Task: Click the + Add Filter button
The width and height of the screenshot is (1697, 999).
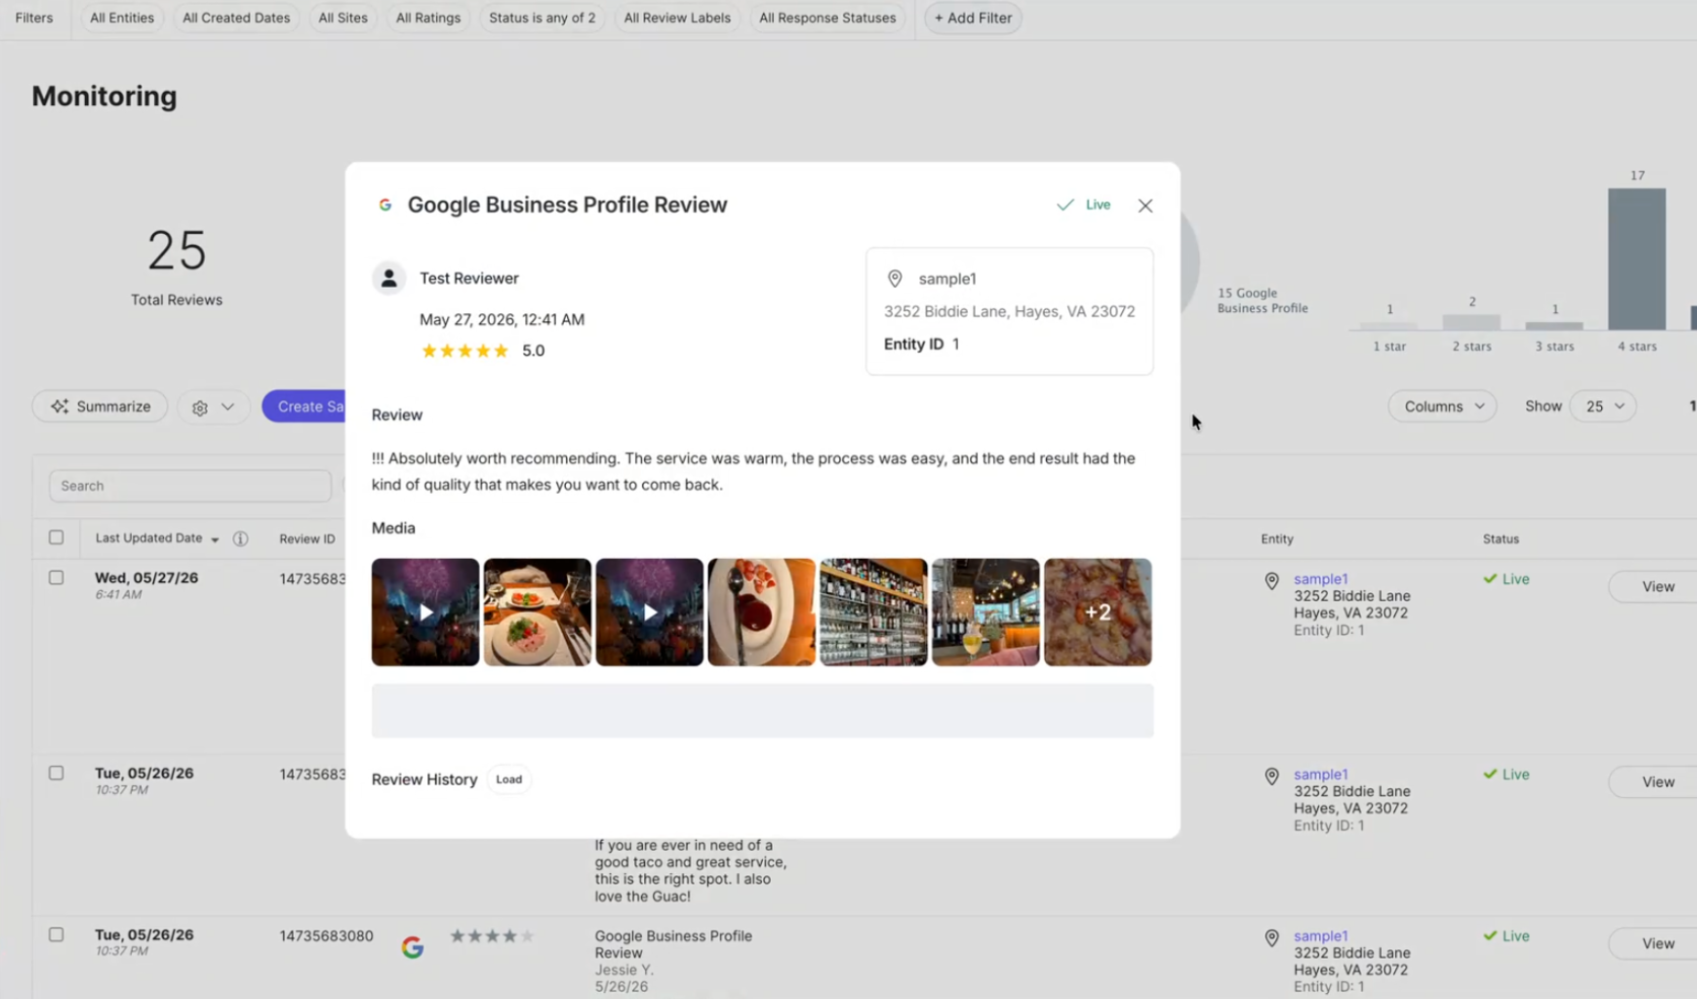Action: point(973,18)
